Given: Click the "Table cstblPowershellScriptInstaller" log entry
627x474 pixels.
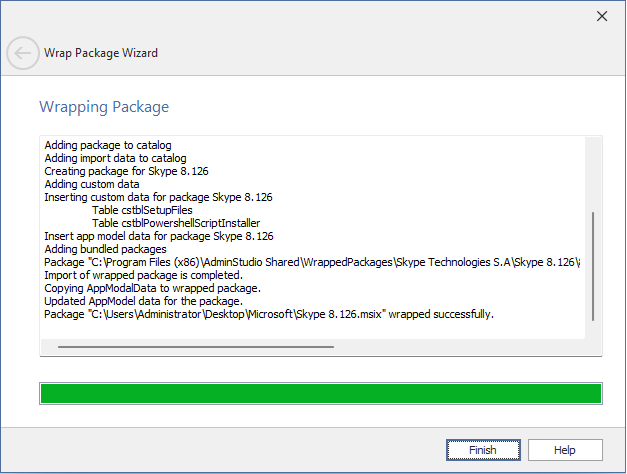Looking at the screenshot, I should [x=176, y=223].
